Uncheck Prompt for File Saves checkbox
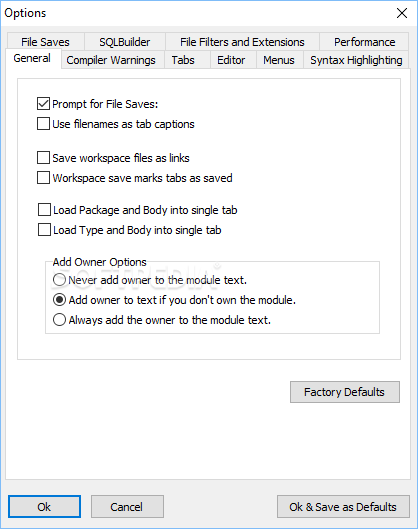 [44, 104]
